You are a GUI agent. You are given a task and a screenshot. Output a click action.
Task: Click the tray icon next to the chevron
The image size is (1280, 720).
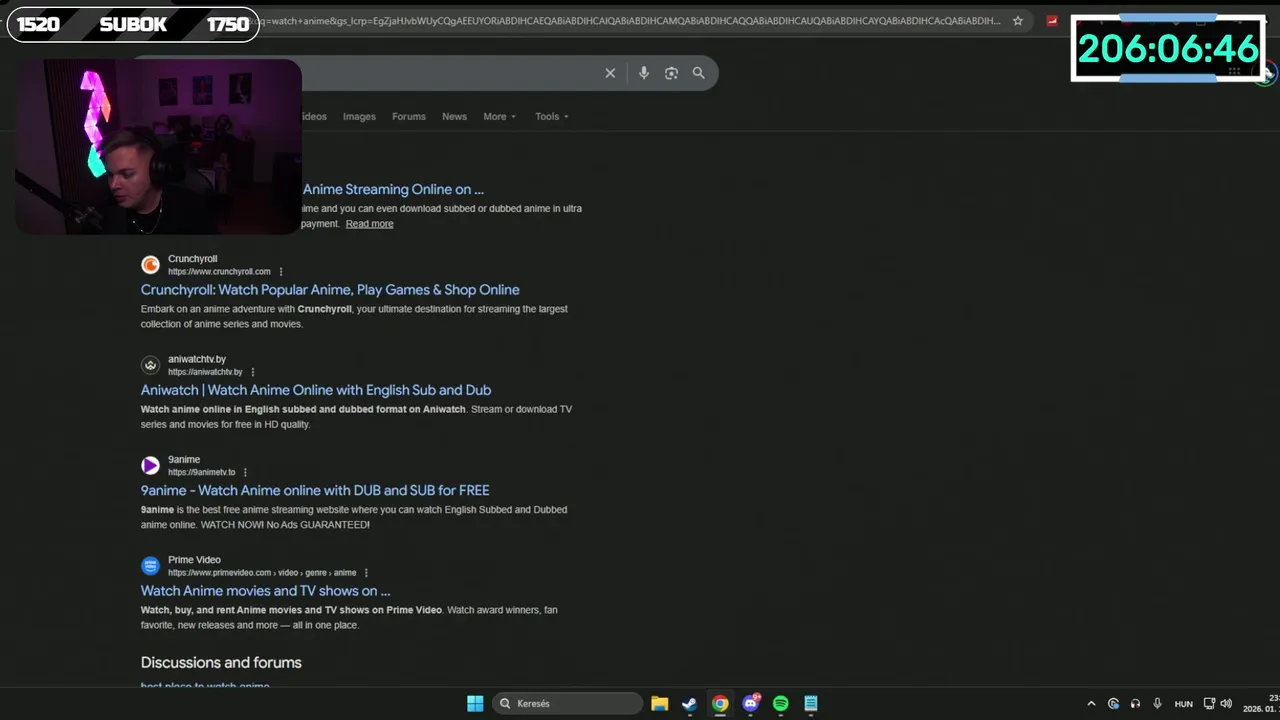pyautogui.click(x=1113, y=703)
